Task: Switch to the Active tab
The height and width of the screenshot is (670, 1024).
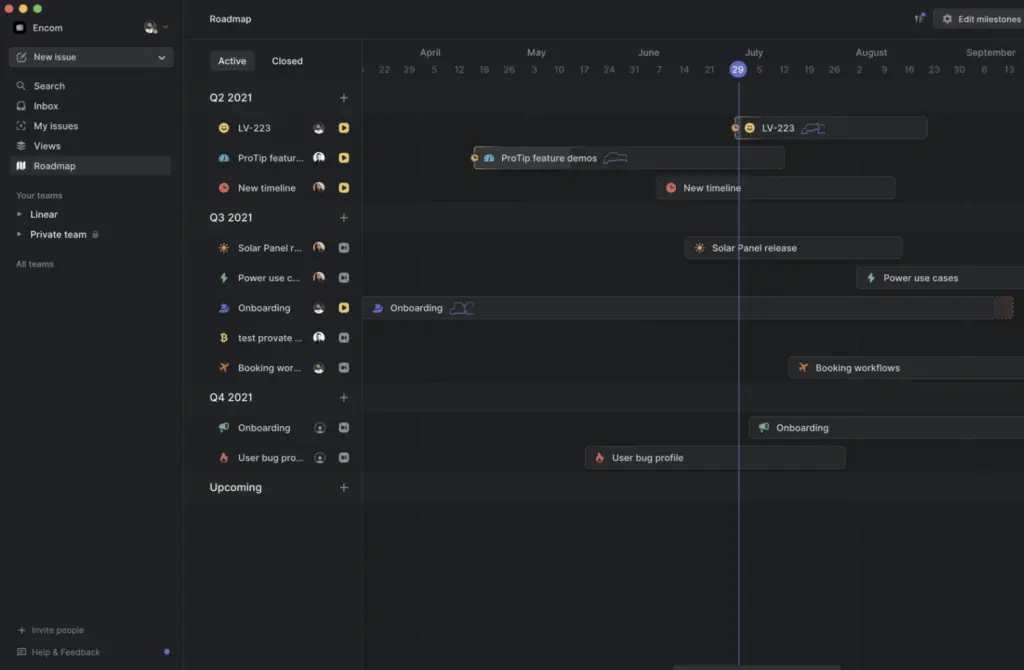Action: tap(232, 61)
